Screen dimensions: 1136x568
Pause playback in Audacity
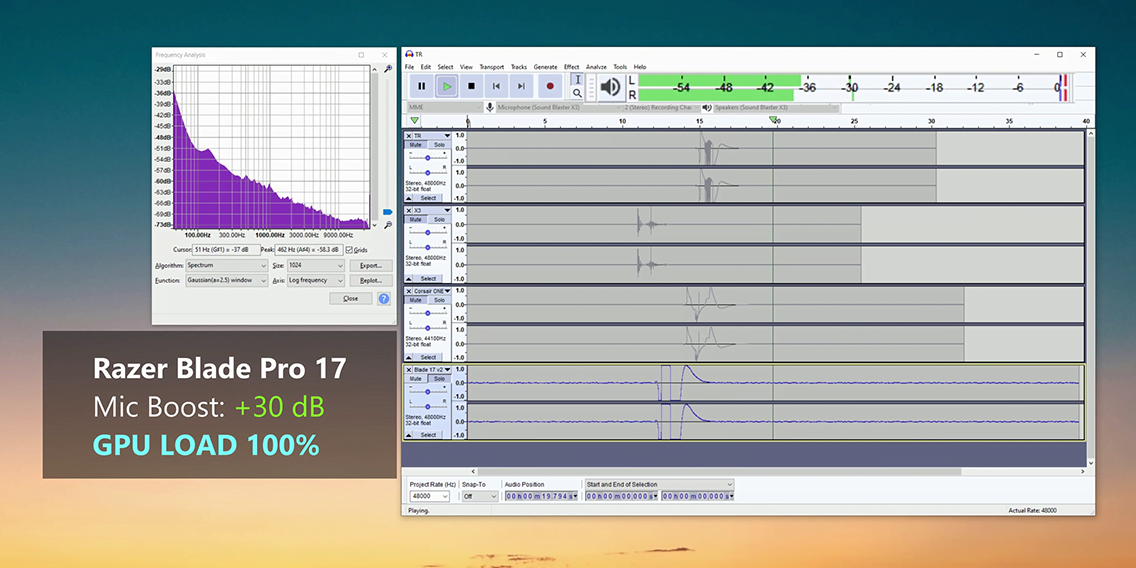[422, 86]
